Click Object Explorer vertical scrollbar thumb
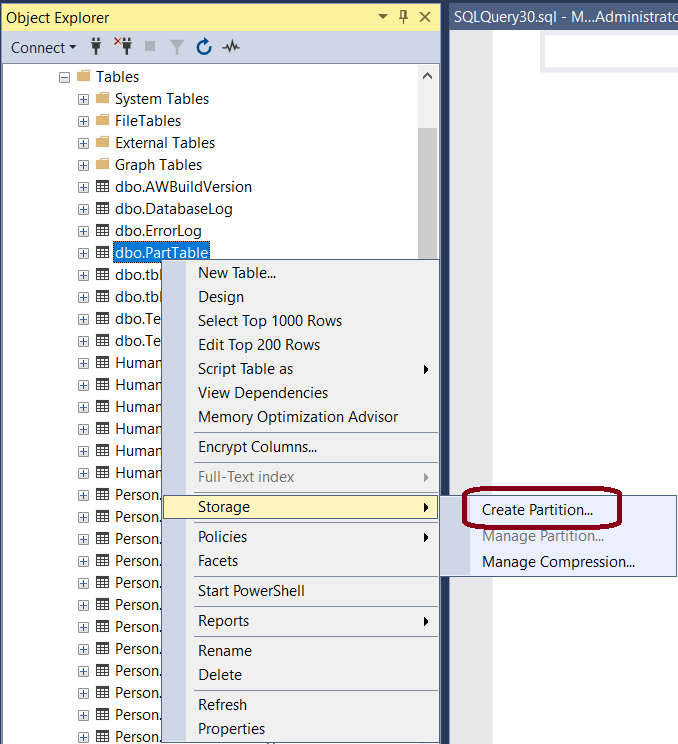The height and width of the screenshot is (744, 678). (x=427, y=195)
